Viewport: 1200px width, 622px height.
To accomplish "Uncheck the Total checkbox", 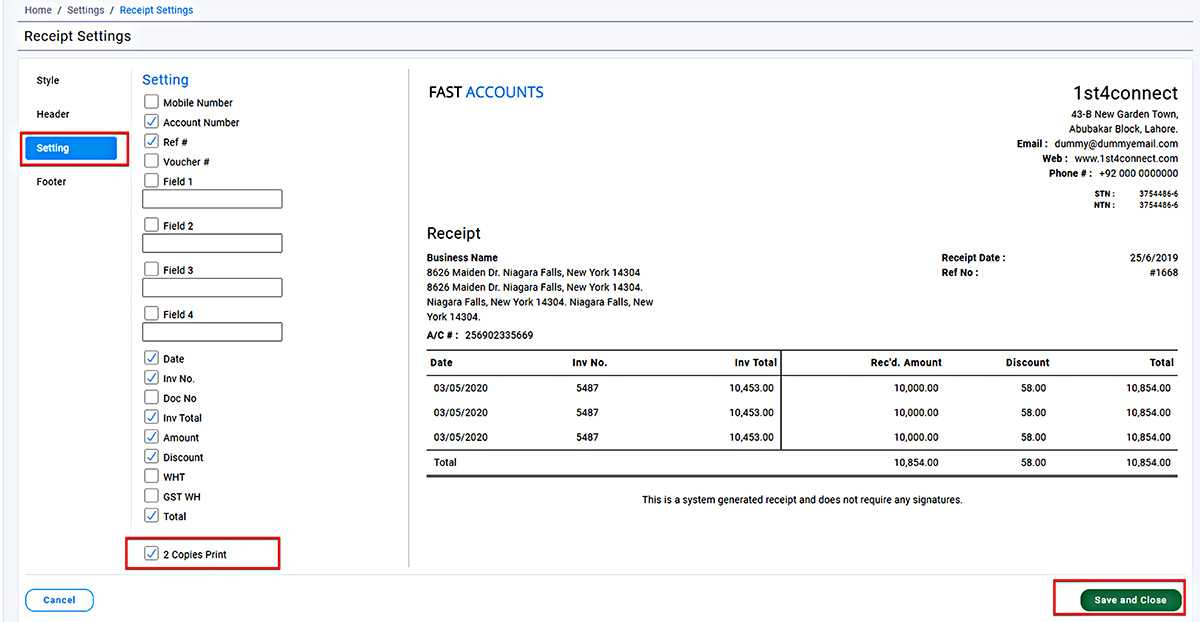I will point(152,516).
